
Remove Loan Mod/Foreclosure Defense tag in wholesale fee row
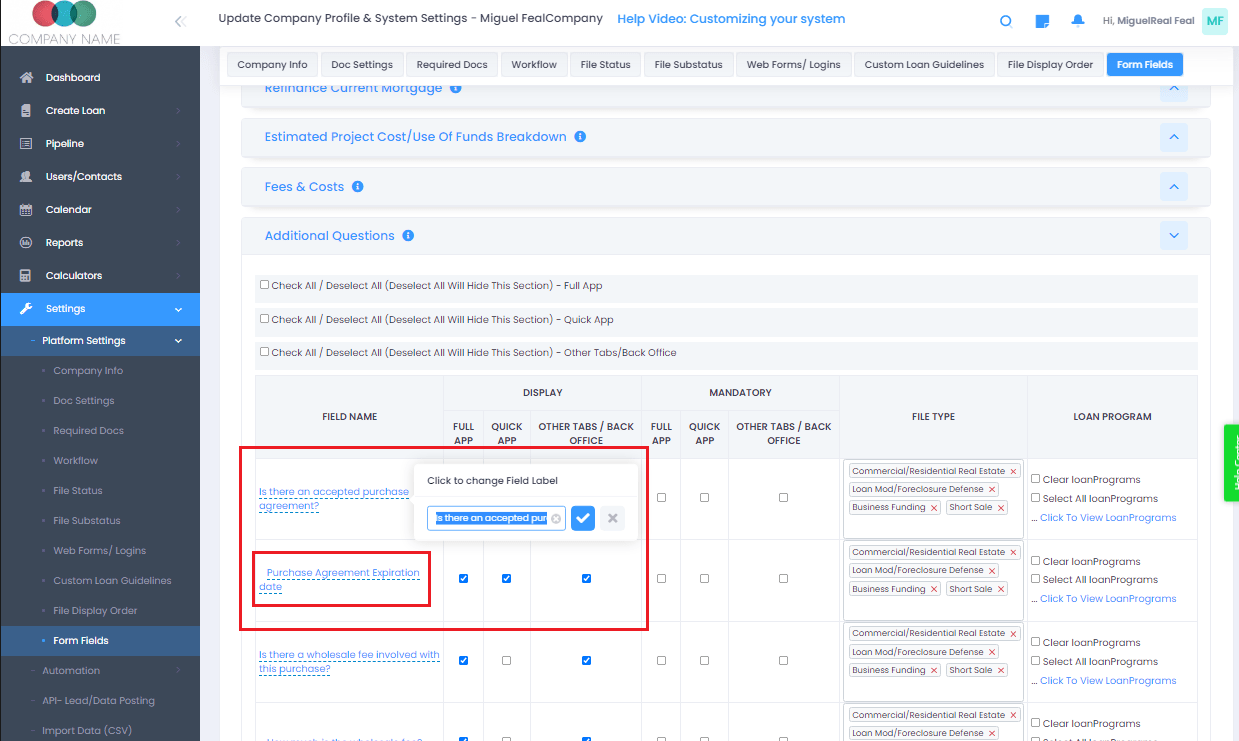tap(992, 652)
